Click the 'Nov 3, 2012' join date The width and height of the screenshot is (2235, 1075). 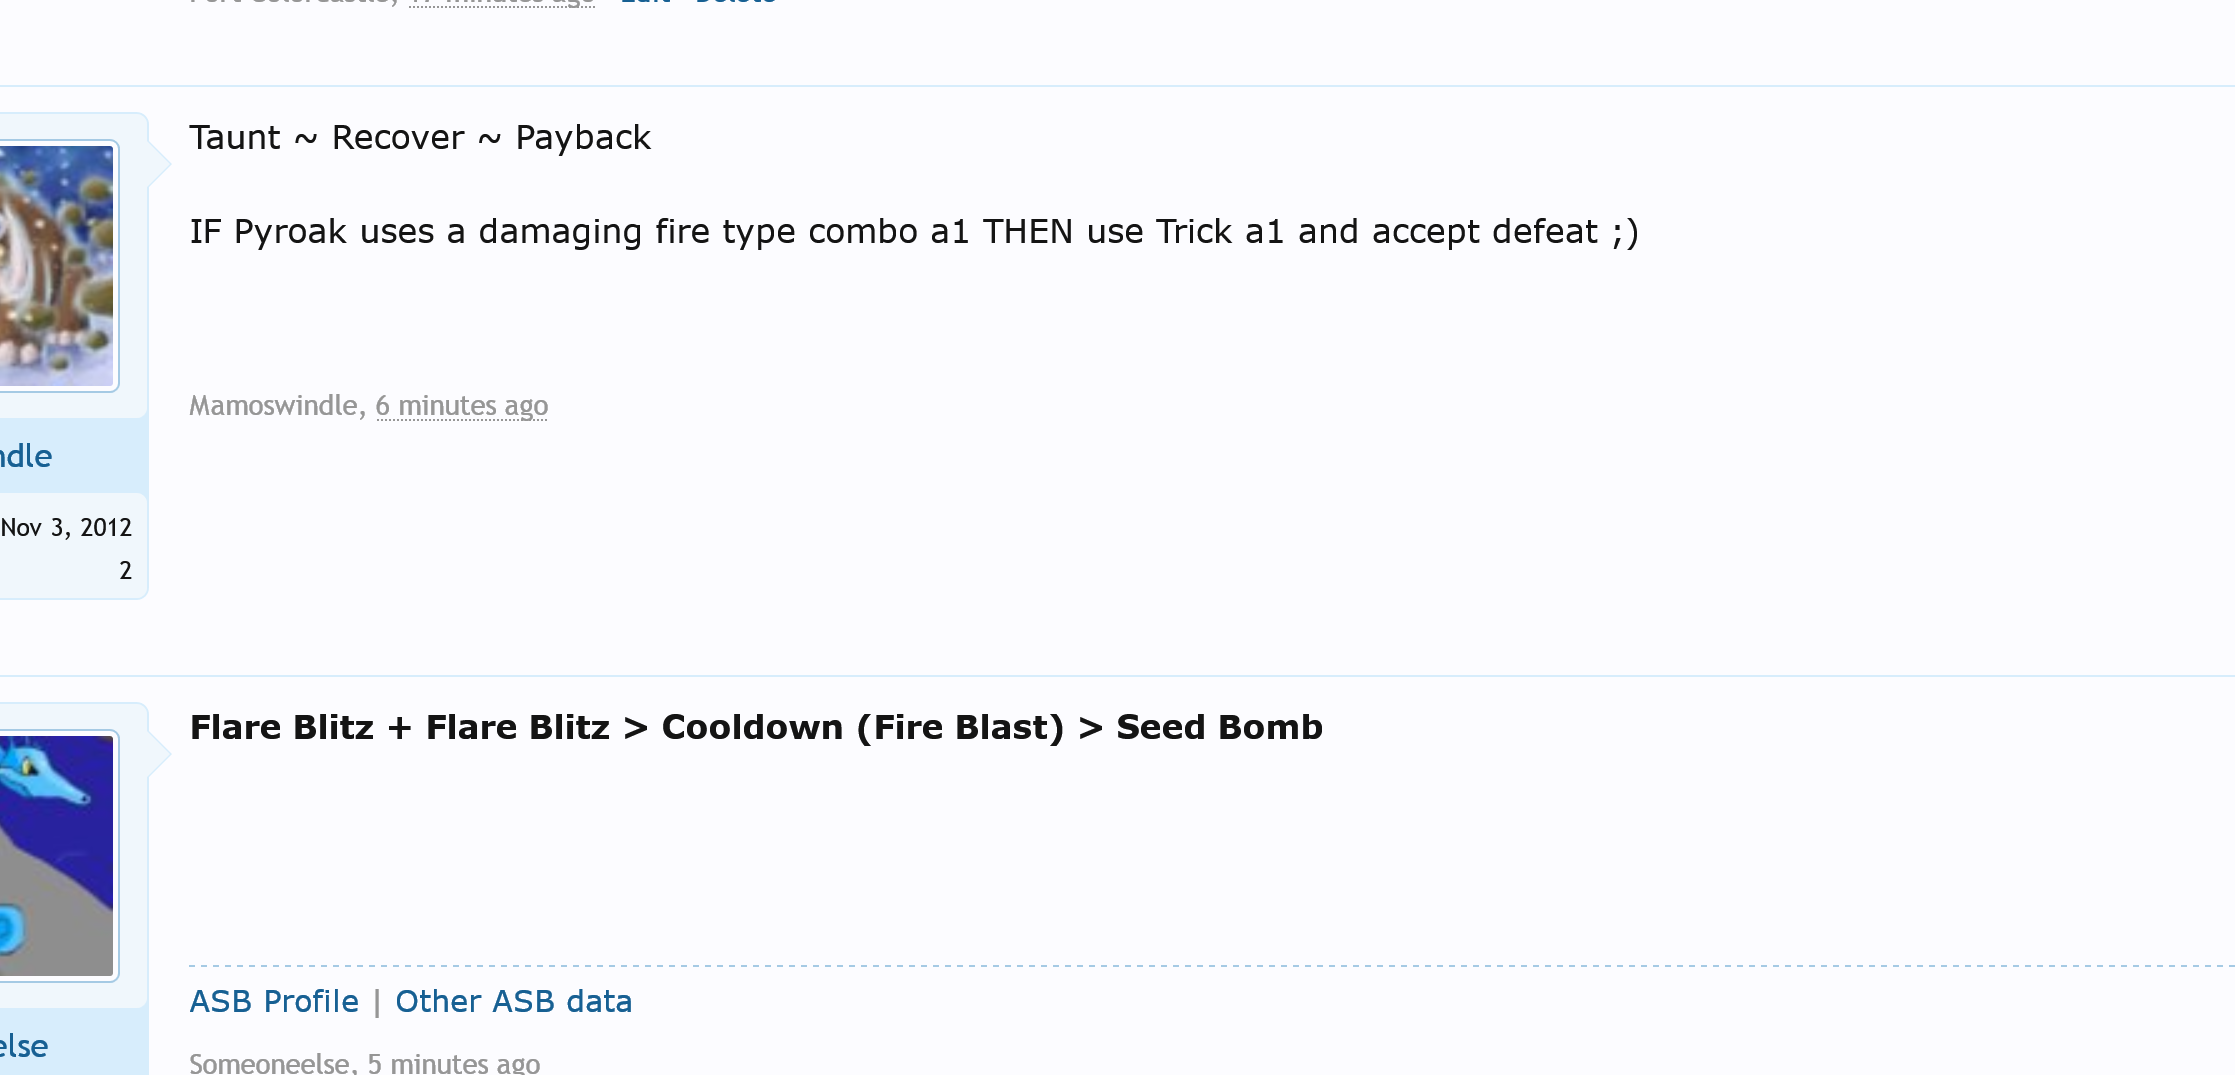click(66, 527)
